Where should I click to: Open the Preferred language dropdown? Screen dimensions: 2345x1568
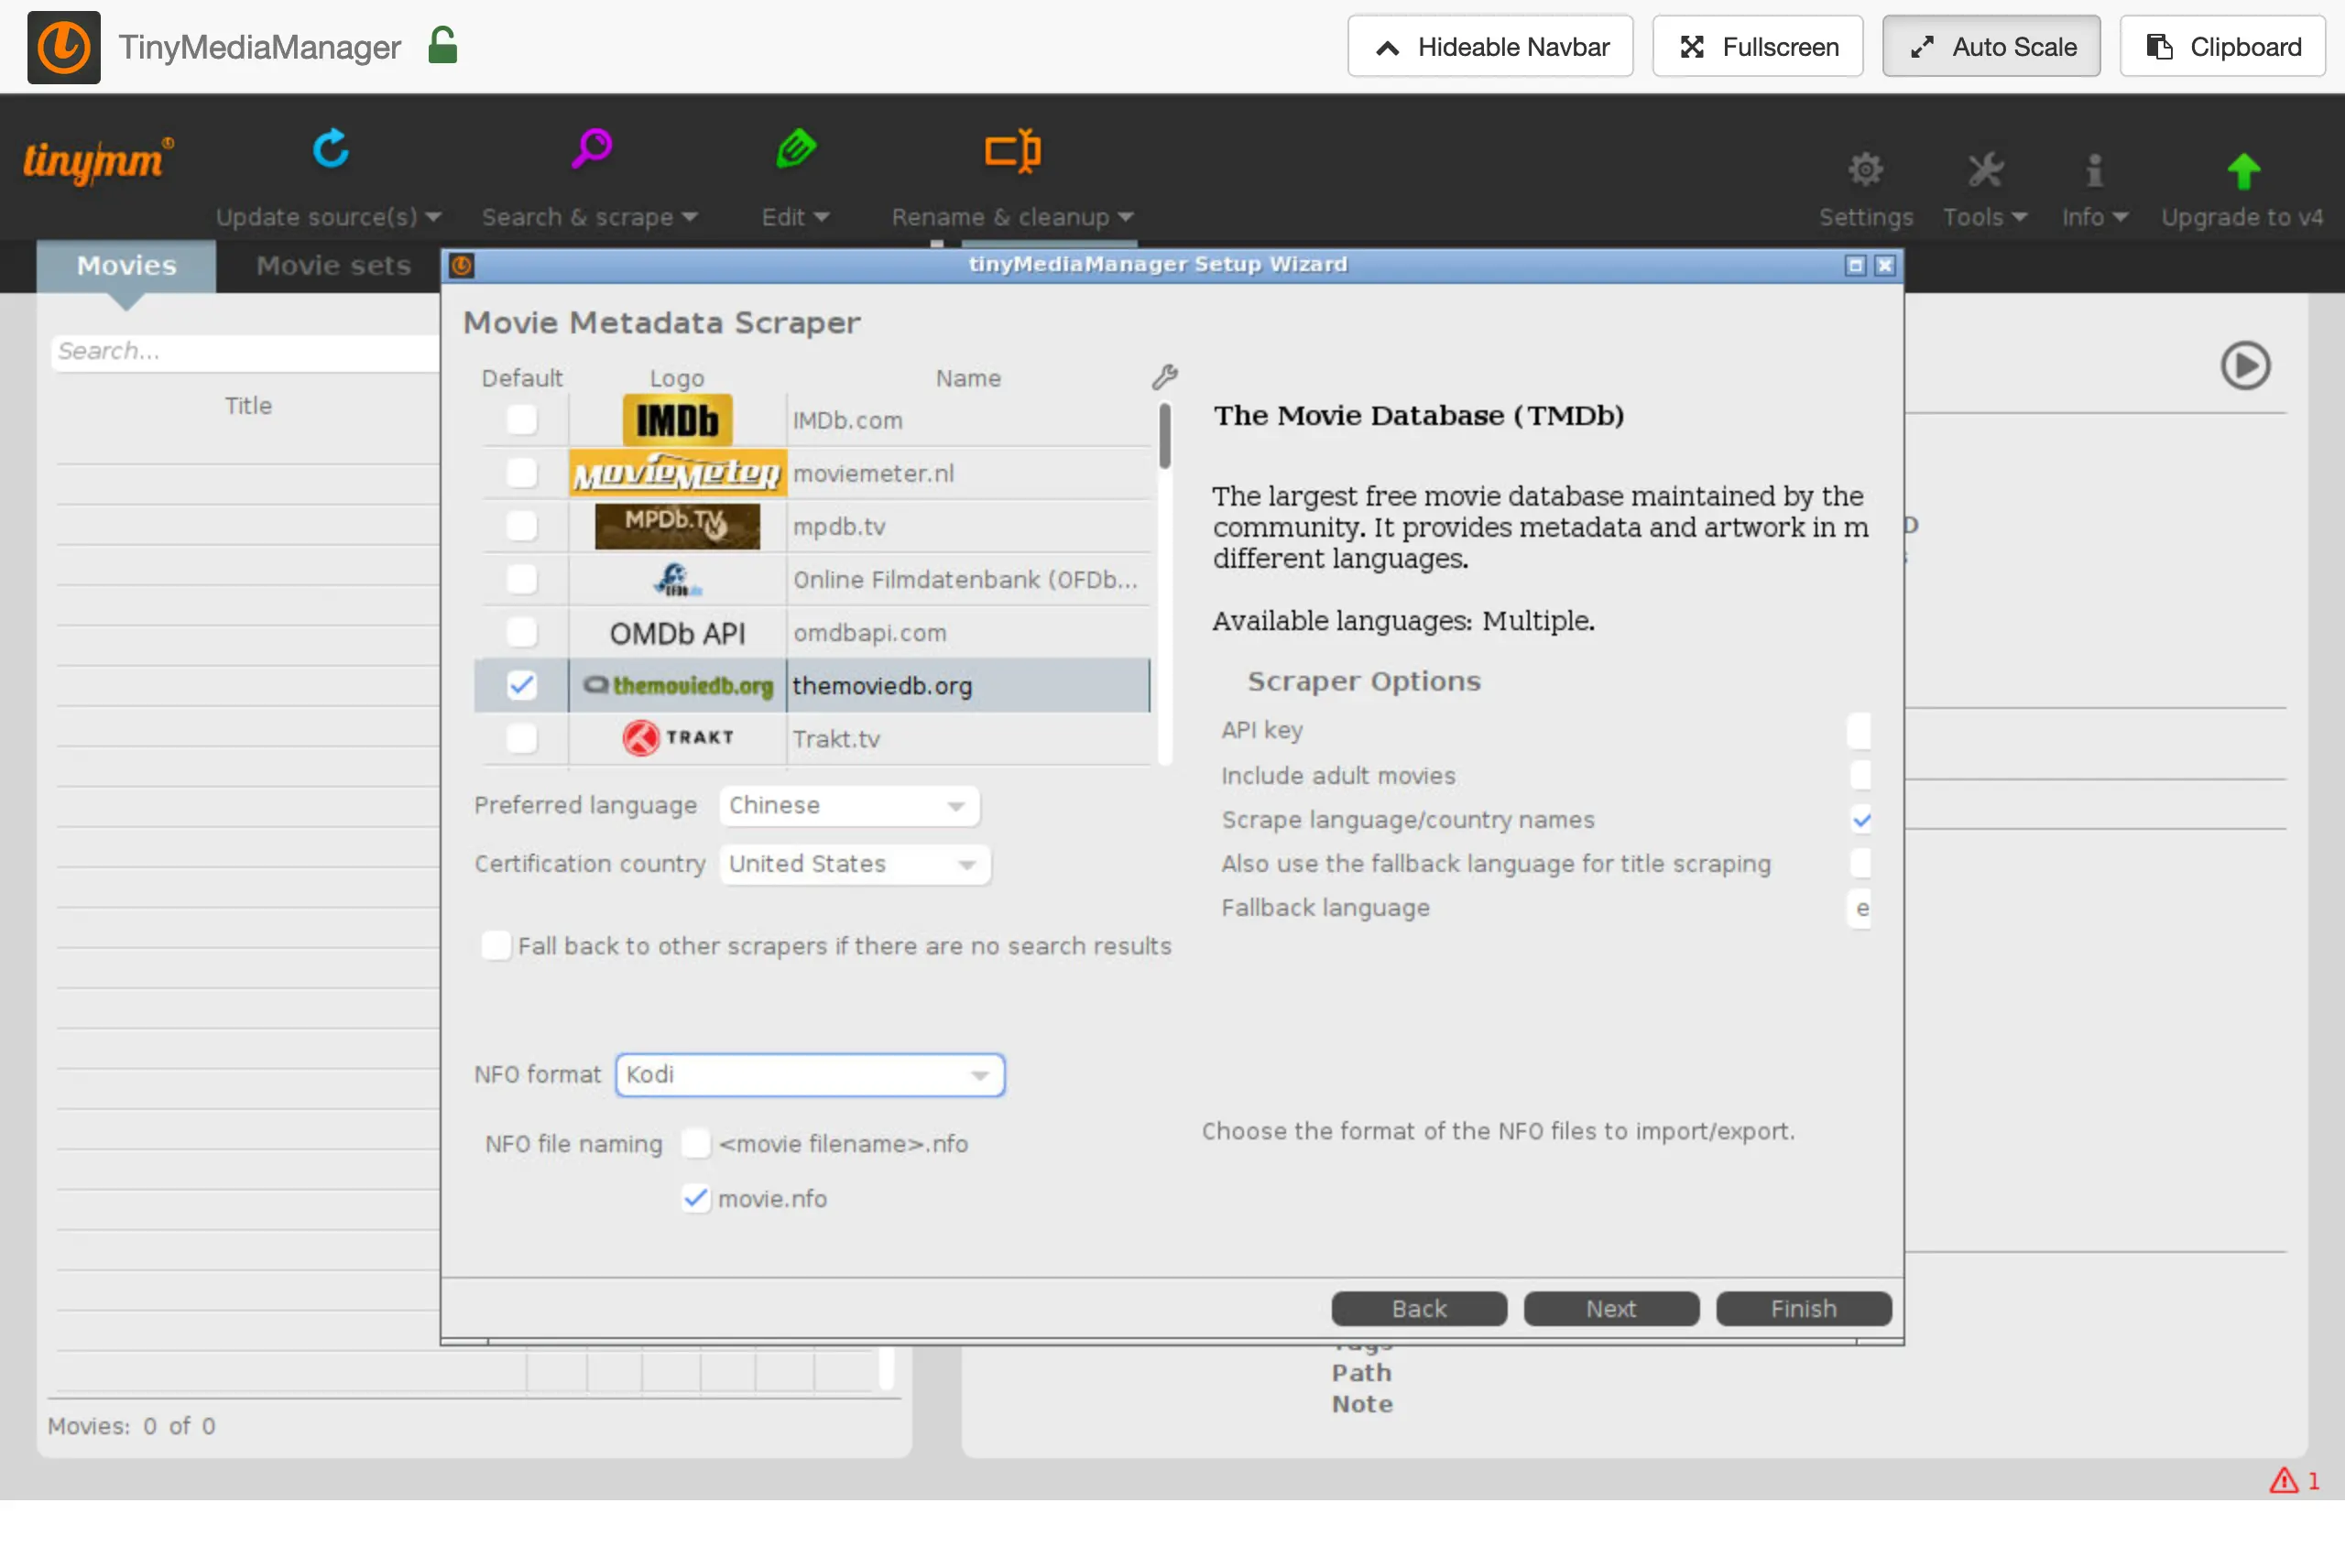point(849,805)
